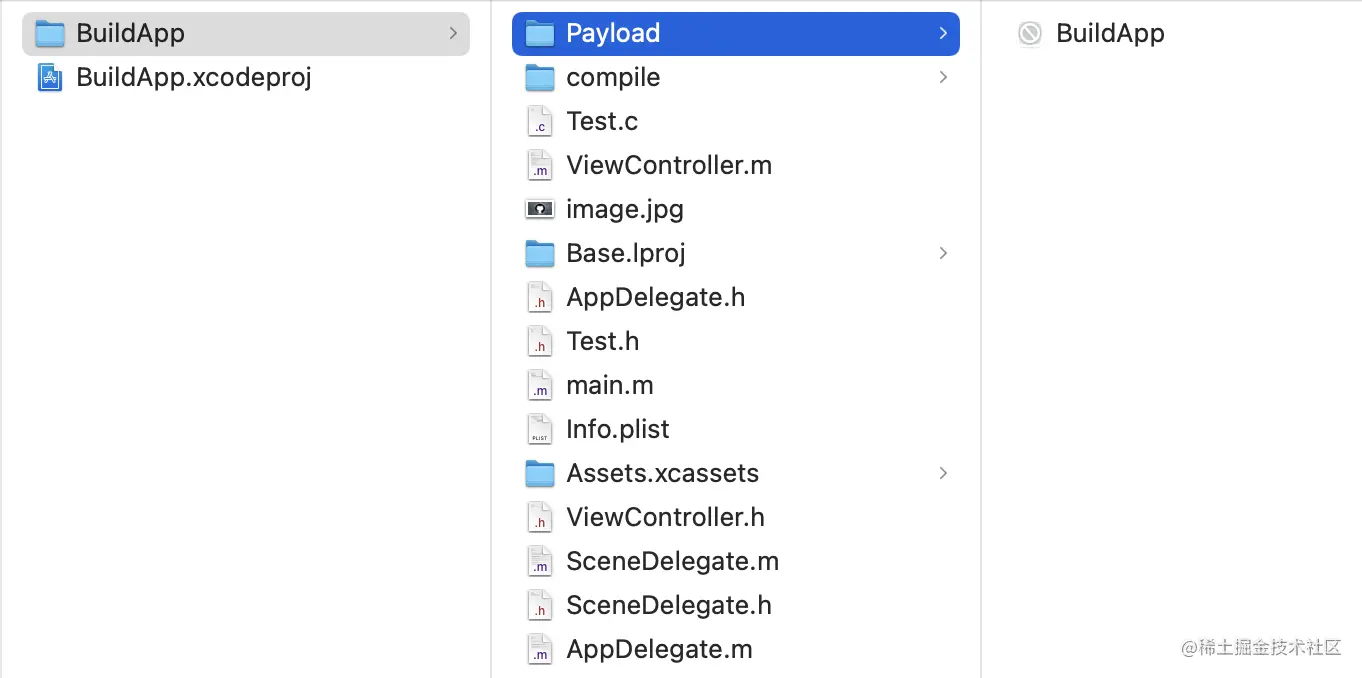This screenshot has height=678, width=1362.
Task: Select the Test.c file name
Action: tap(602, 121)
